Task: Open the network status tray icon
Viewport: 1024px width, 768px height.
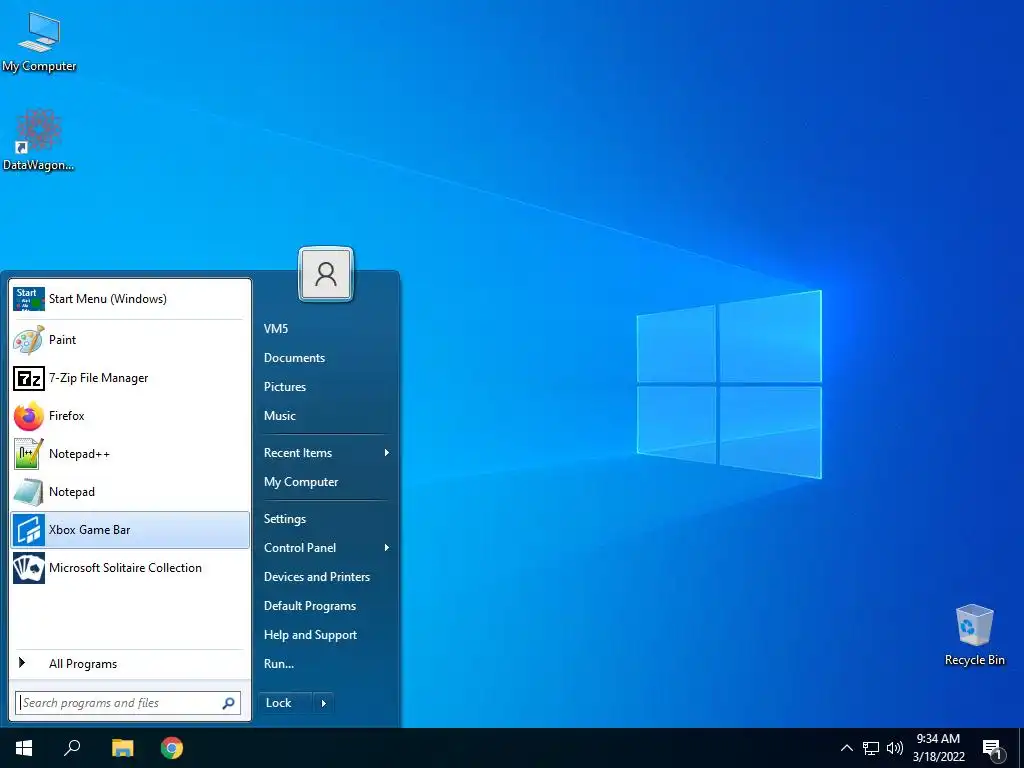Action: point(871,748)
